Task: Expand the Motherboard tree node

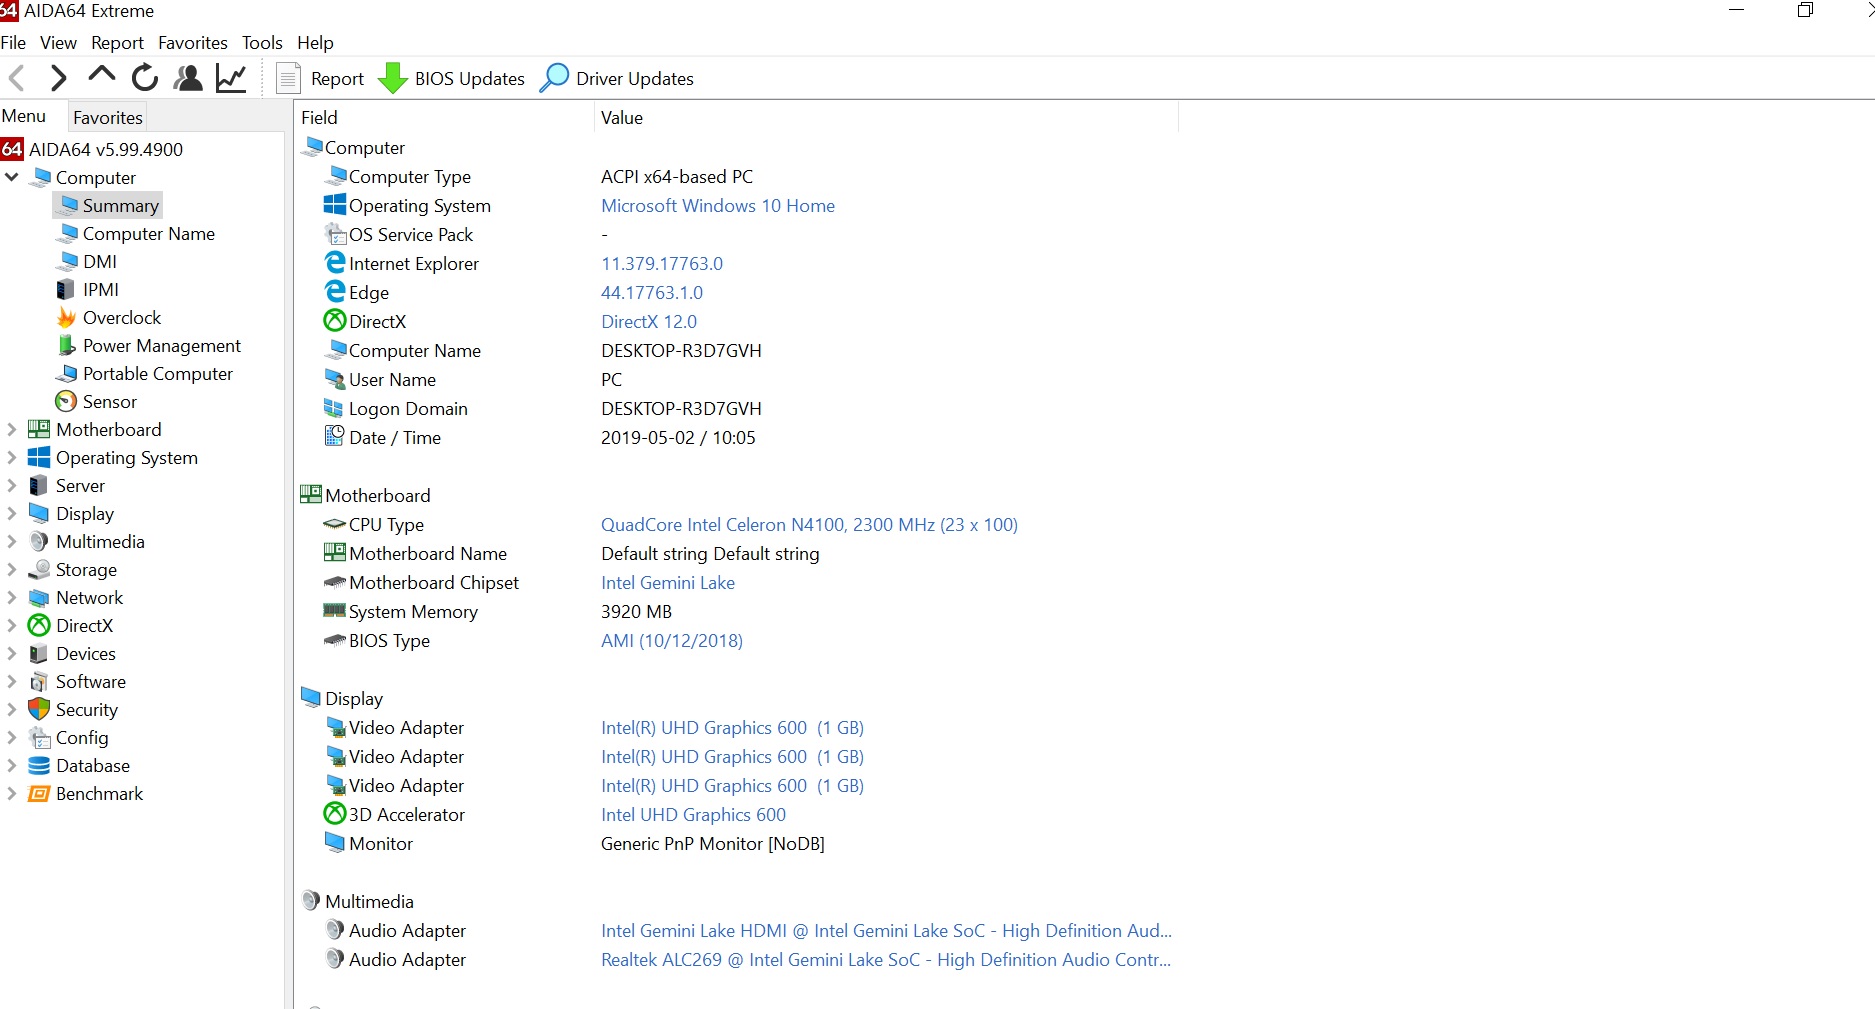Action: 12,429
